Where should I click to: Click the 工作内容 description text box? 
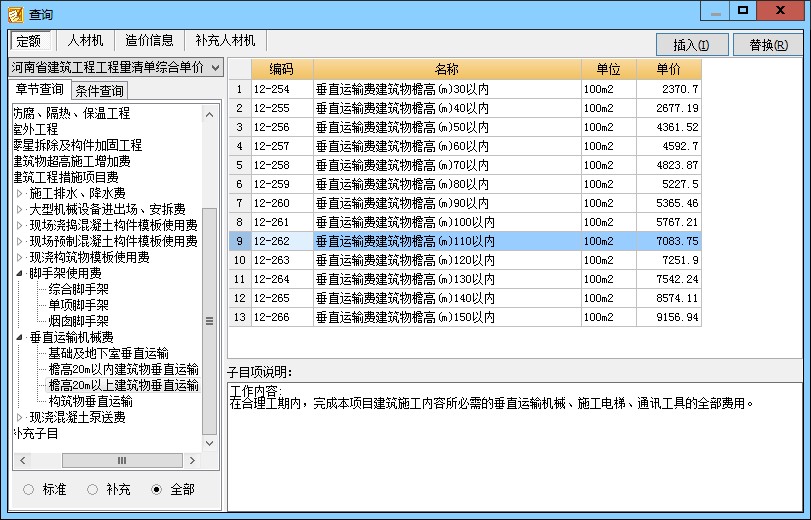tap(515, 447)
